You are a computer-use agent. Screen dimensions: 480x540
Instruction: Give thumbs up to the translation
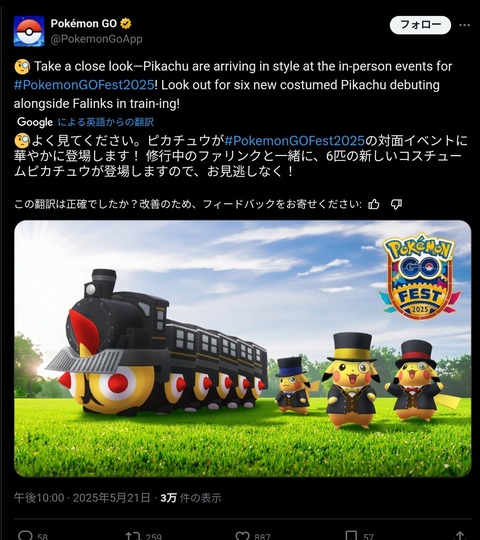(374, 204)
